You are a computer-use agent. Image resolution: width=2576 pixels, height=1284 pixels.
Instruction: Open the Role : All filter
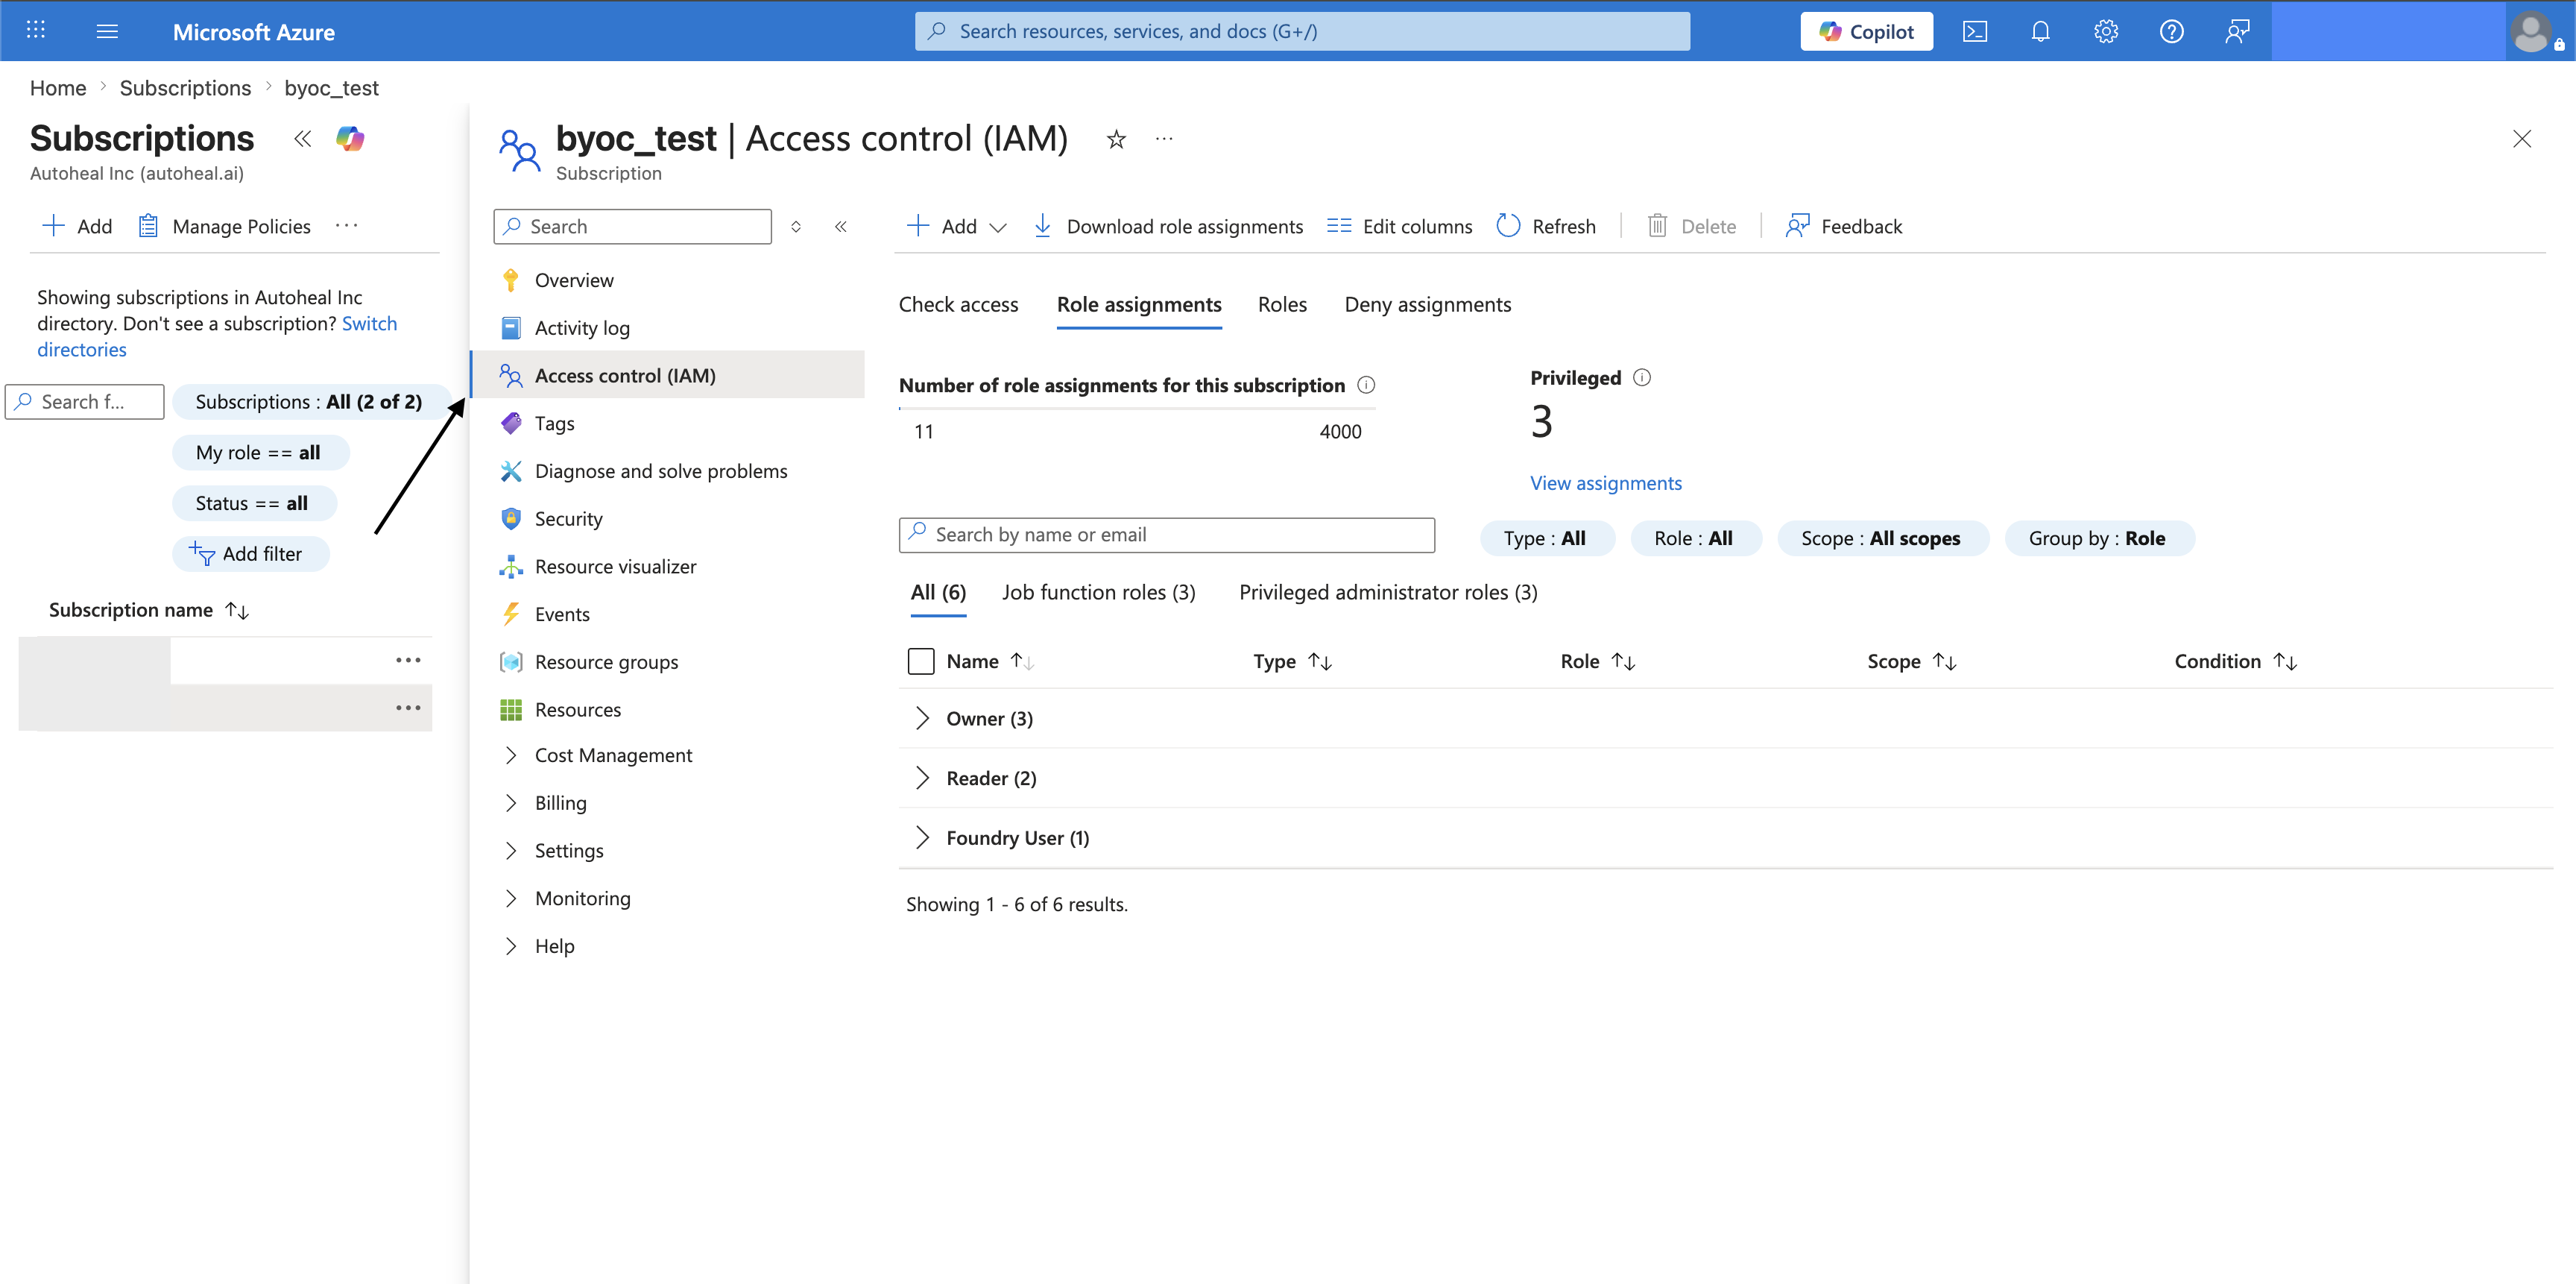(1695, 538)
